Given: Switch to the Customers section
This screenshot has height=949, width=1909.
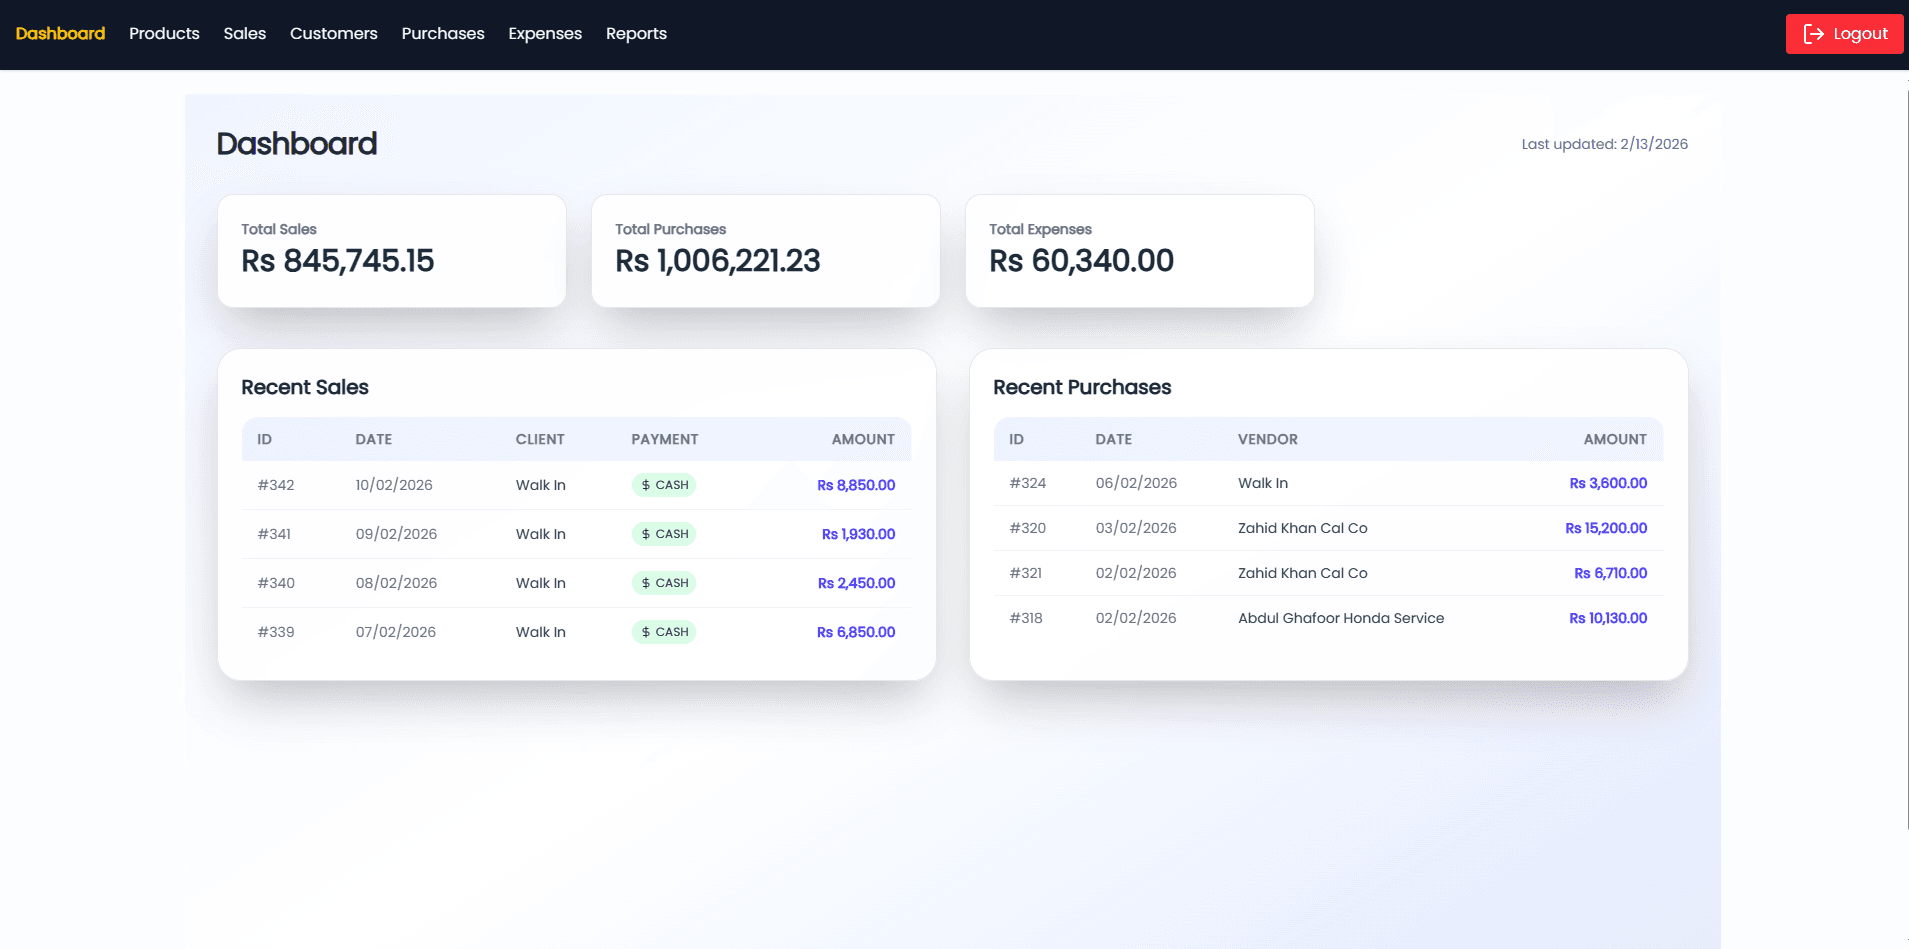Looking at the screenshot, I should pyautogui.click(x=333, y=33).
